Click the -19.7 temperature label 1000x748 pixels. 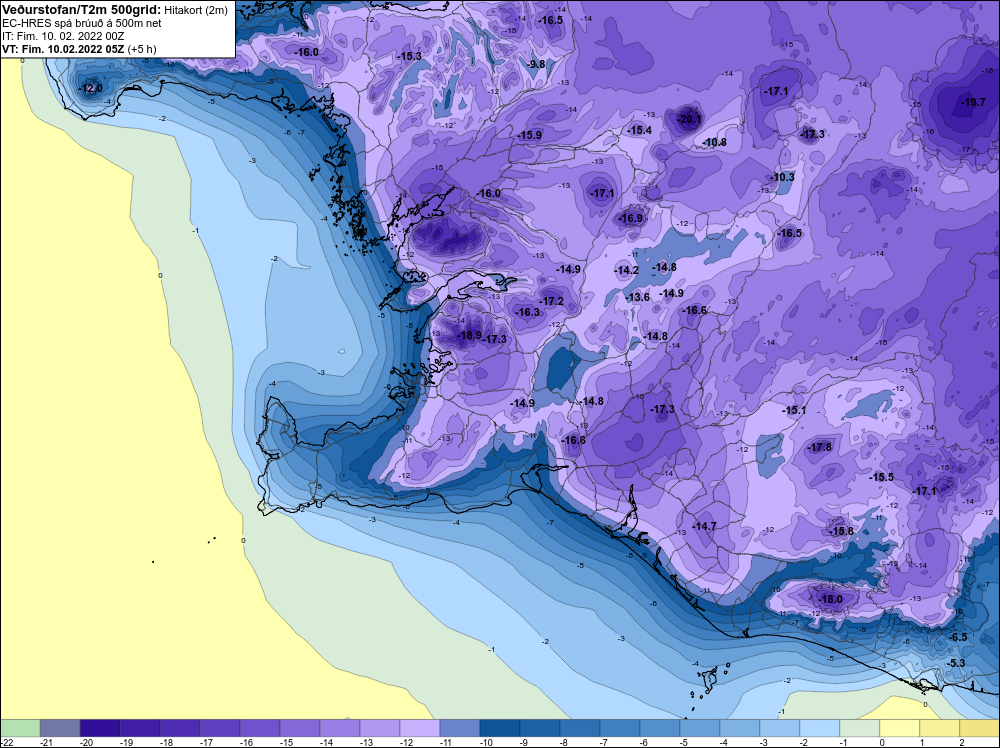[x=973, y=102]
